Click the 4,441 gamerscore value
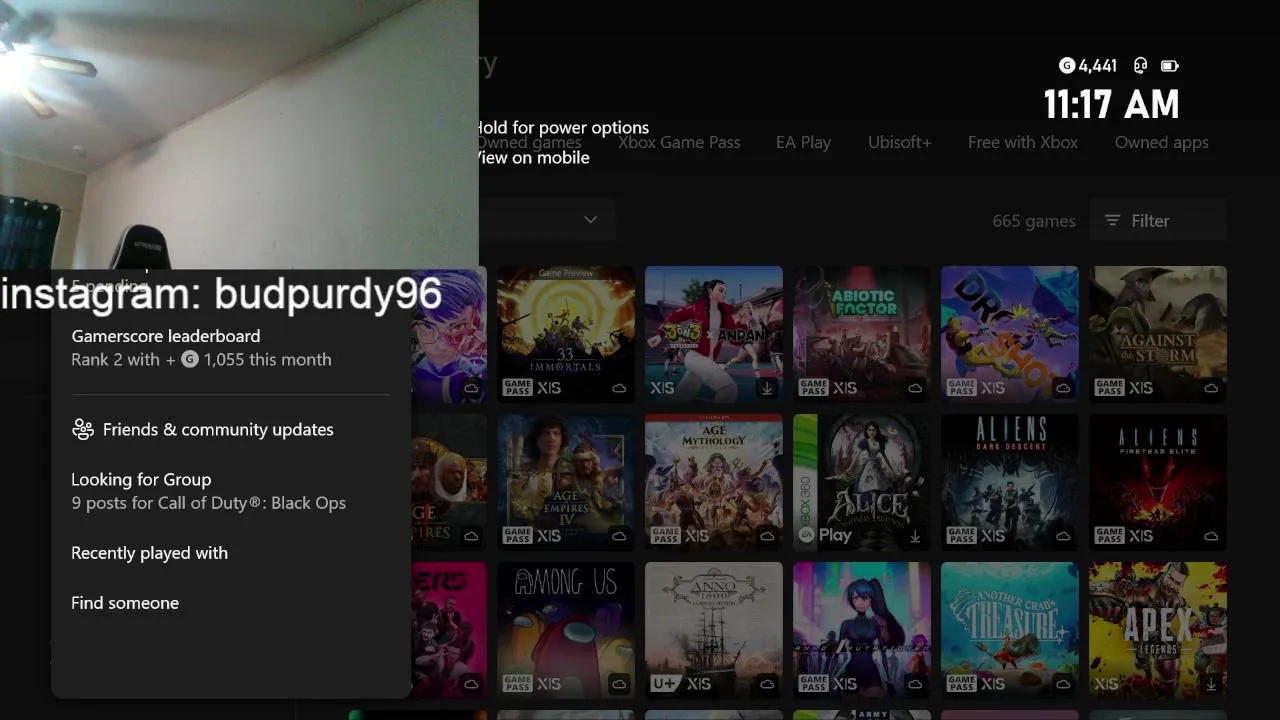 click(x=1098, y=66)
